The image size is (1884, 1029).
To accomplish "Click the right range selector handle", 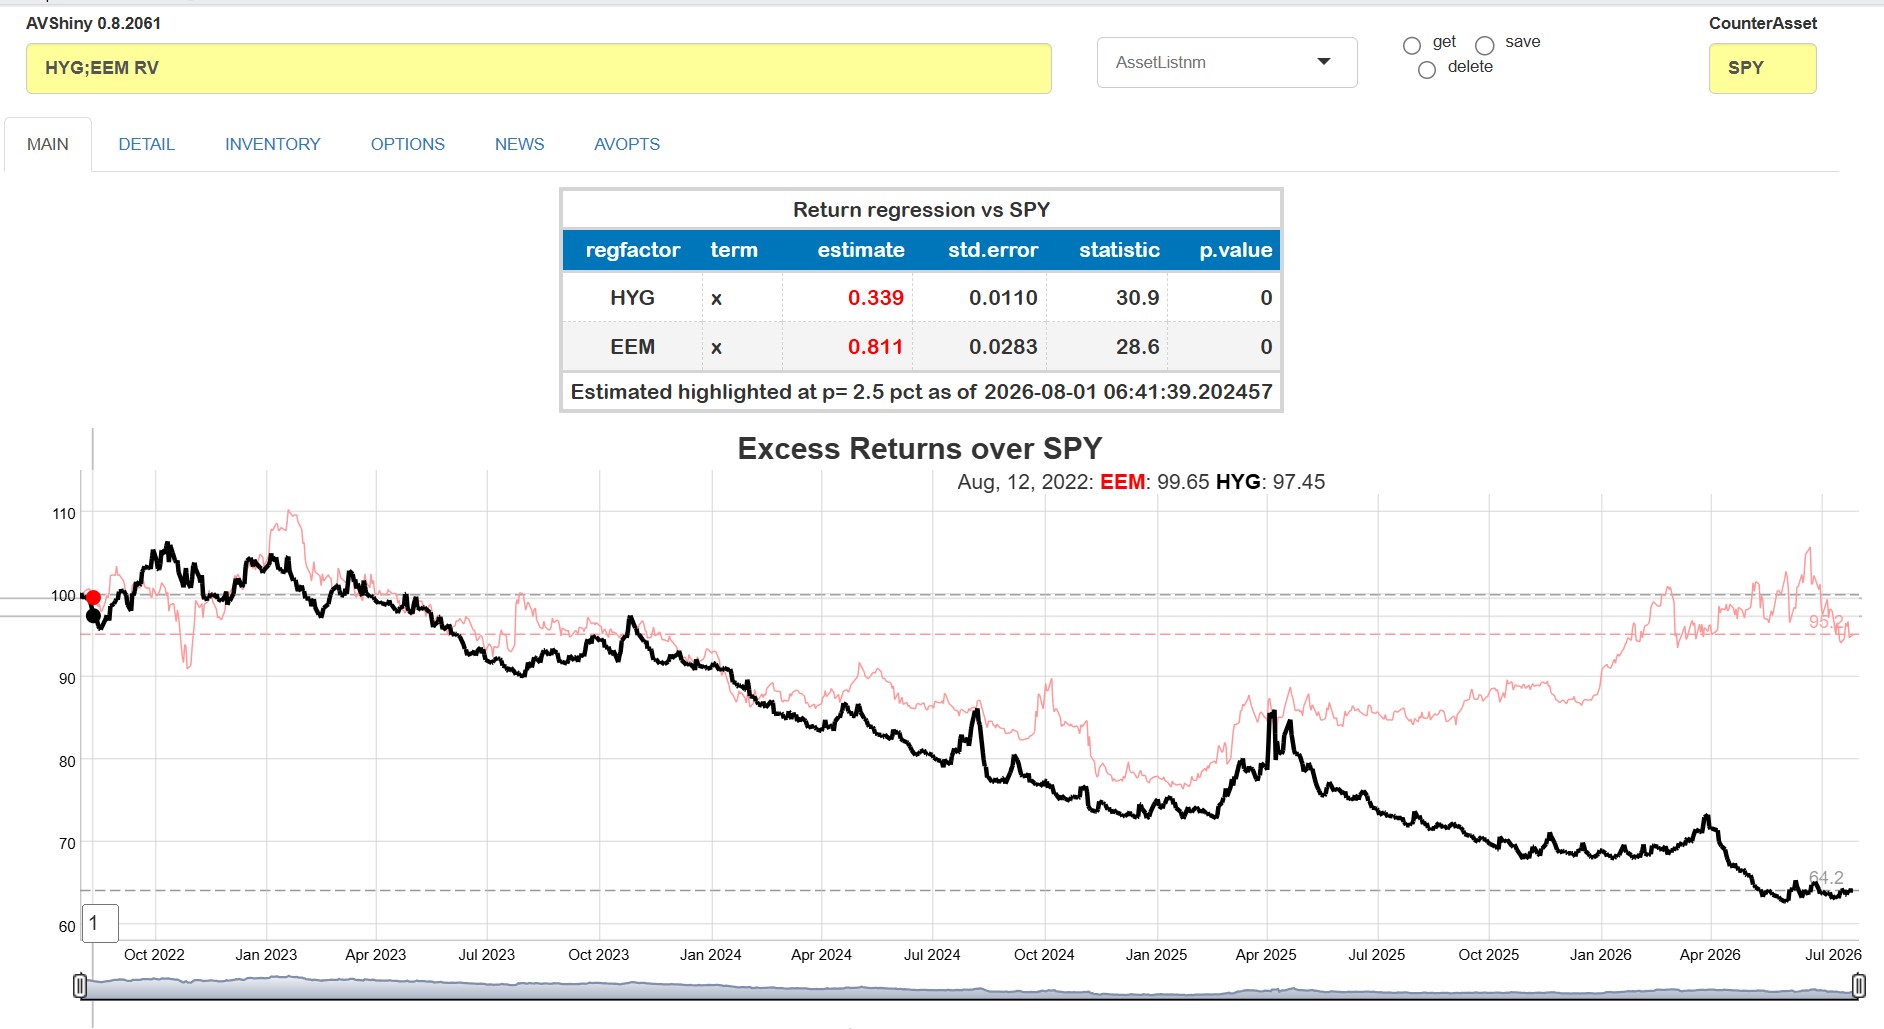I will [1858, 987].
